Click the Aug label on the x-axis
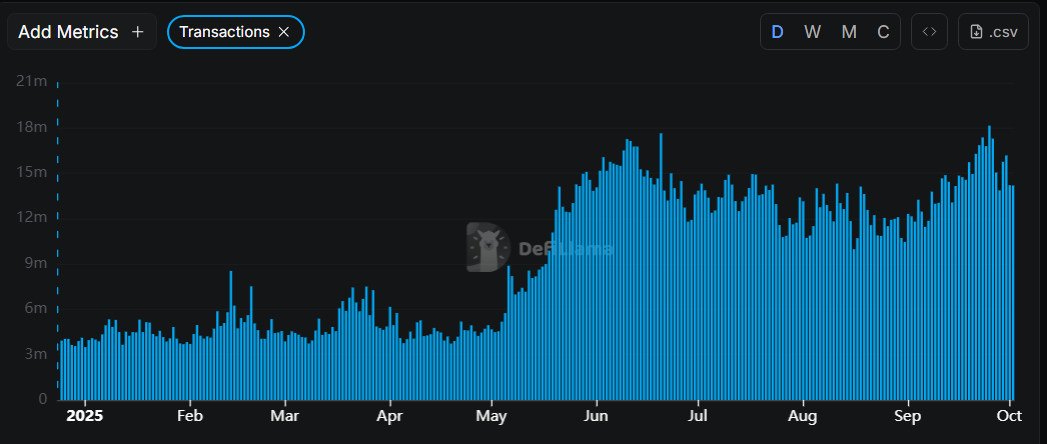1047x444 pixels. tap(803, 415)
